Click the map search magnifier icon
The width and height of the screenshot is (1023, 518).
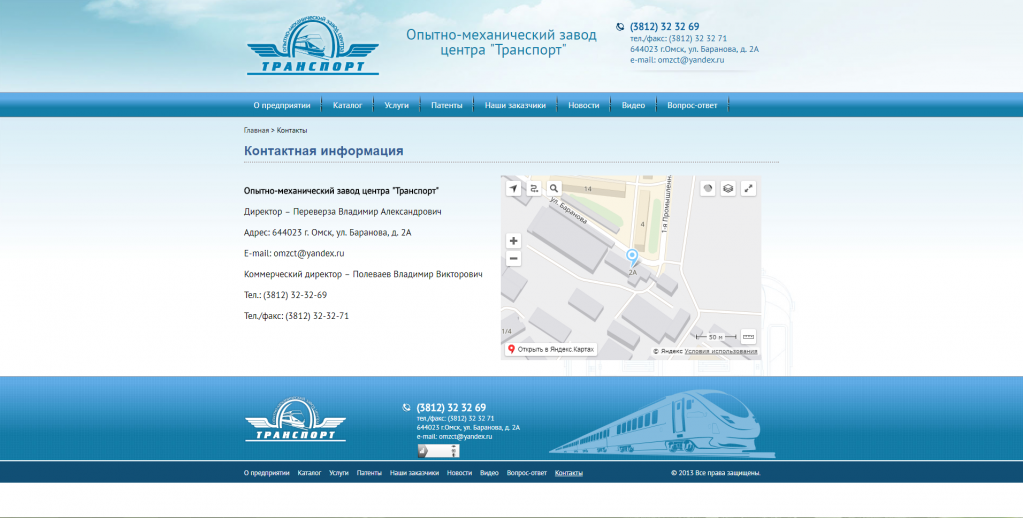pos(554,188)
